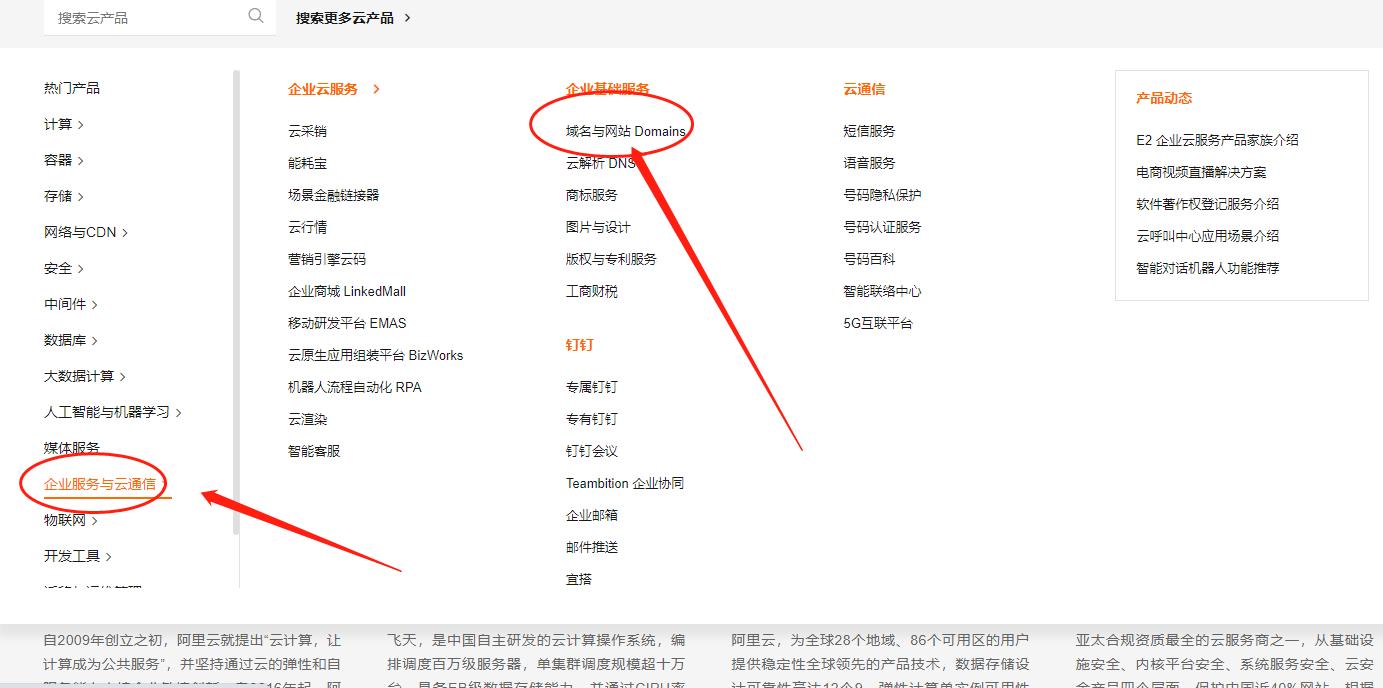Screen dimensions: 1383x688
Task: Open the 企业云服务 section chevron
Action: click(x=377, y=88)
